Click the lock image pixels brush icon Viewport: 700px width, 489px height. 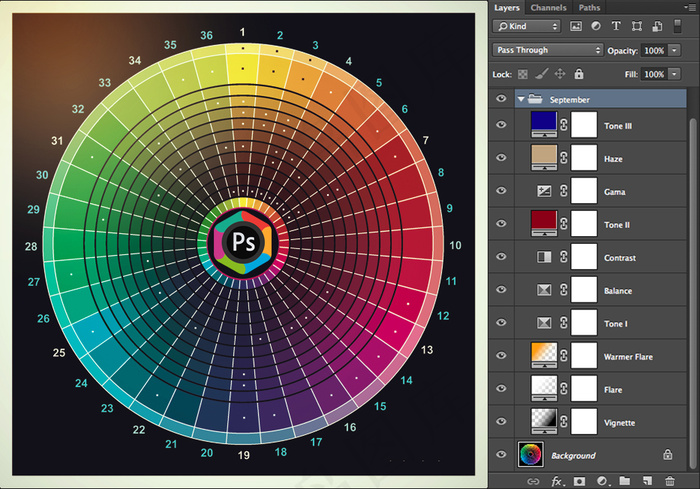point(541,74)
